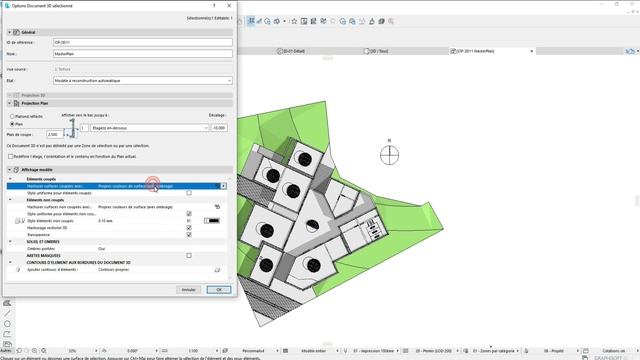
Task: Tick the ARETES MASQUEES checkbox
Action: pyautogui.click(x=189, y=256)
